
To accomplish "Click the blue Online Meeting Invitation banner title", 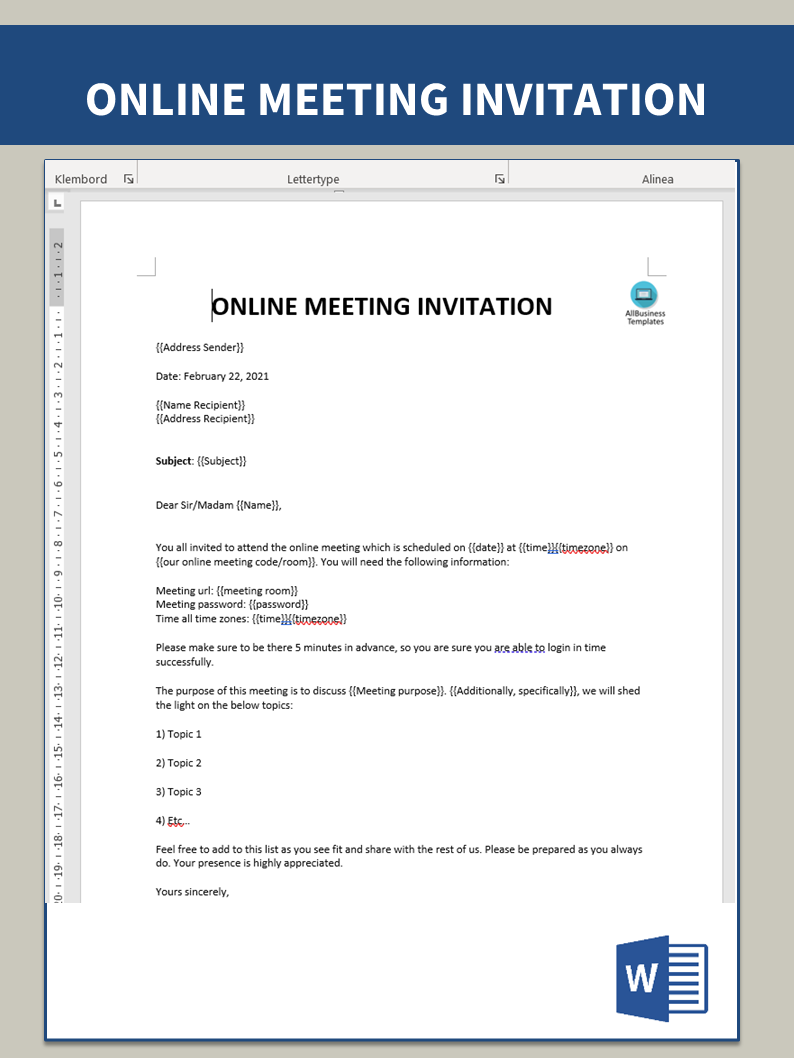I will (x=396, y=99).
